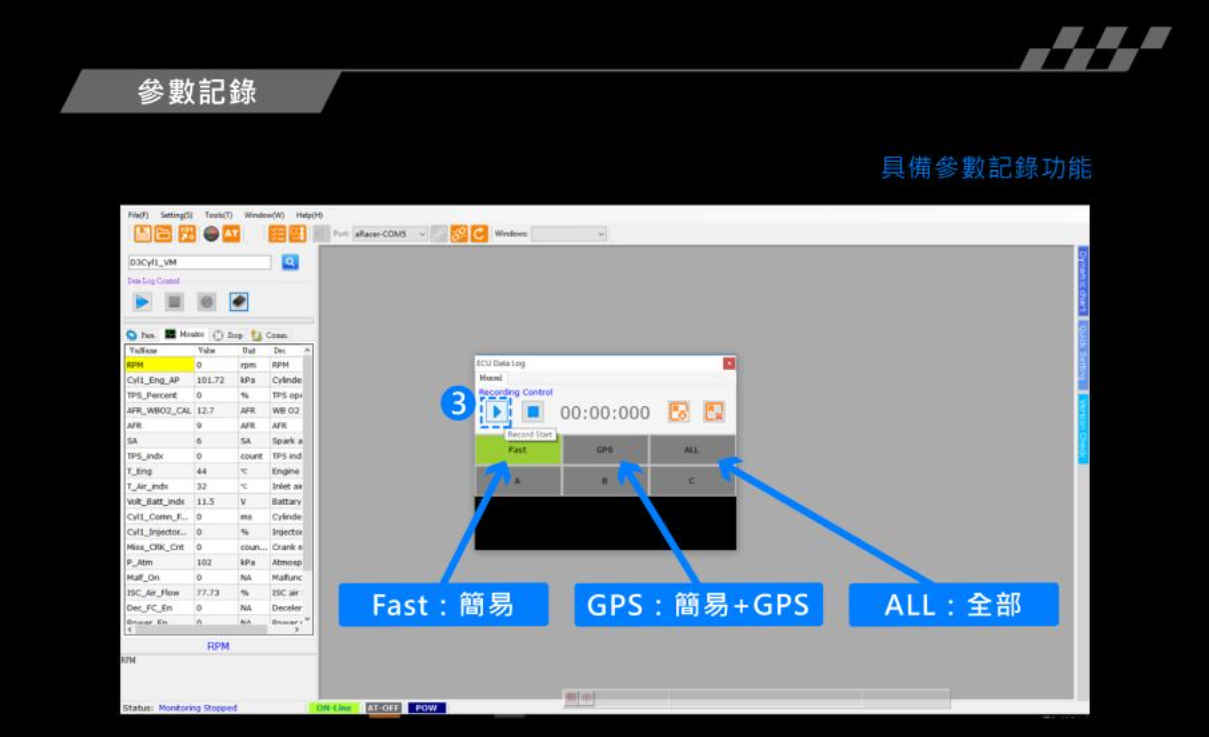The width and height of the screenshot is (1209, 737).
Task: Open the File(F) menu
Action: click(138, 215)
